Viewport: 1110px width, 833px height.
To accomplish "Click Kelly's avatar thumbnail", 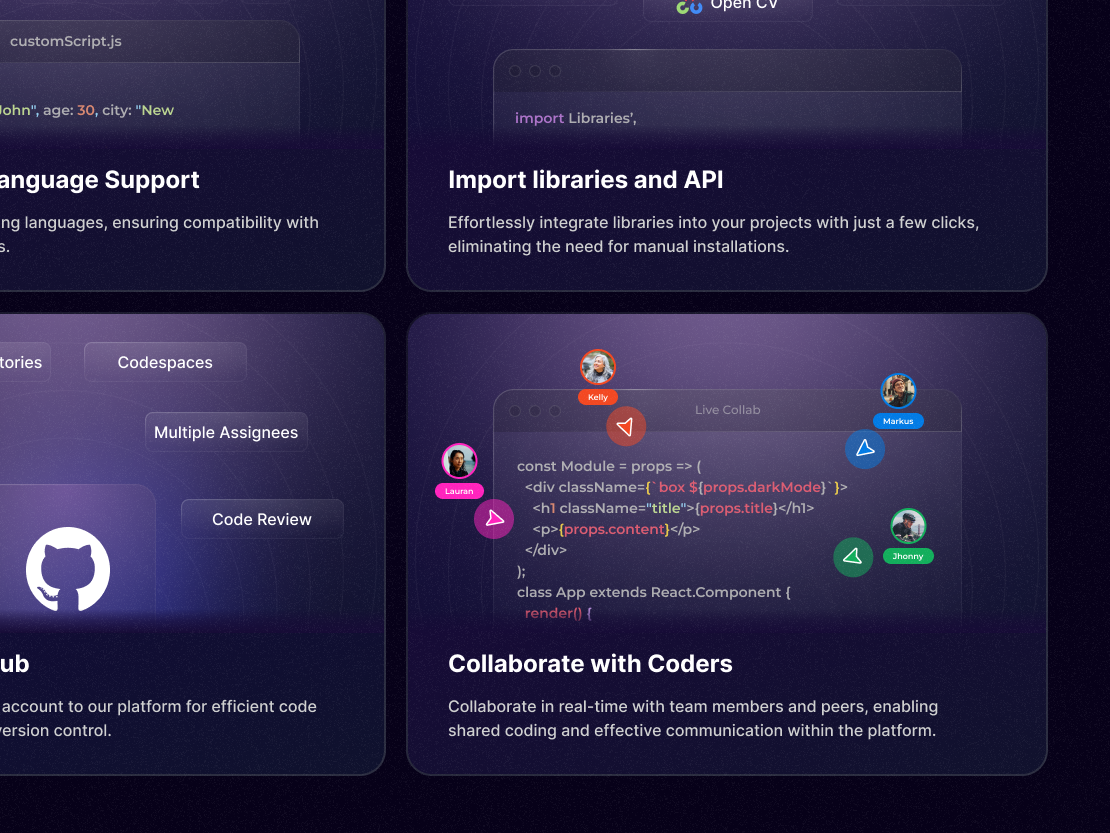I will point(597,368).
